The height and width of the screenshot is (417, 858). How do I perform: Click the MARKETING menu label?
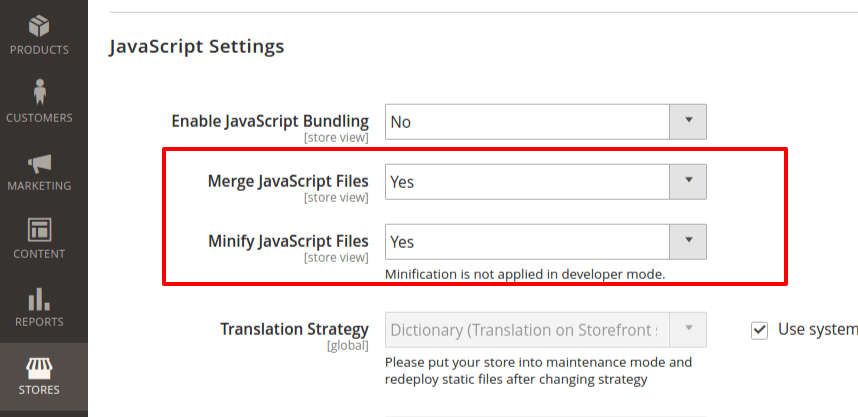pyautogui.click(x=39, y=186)
